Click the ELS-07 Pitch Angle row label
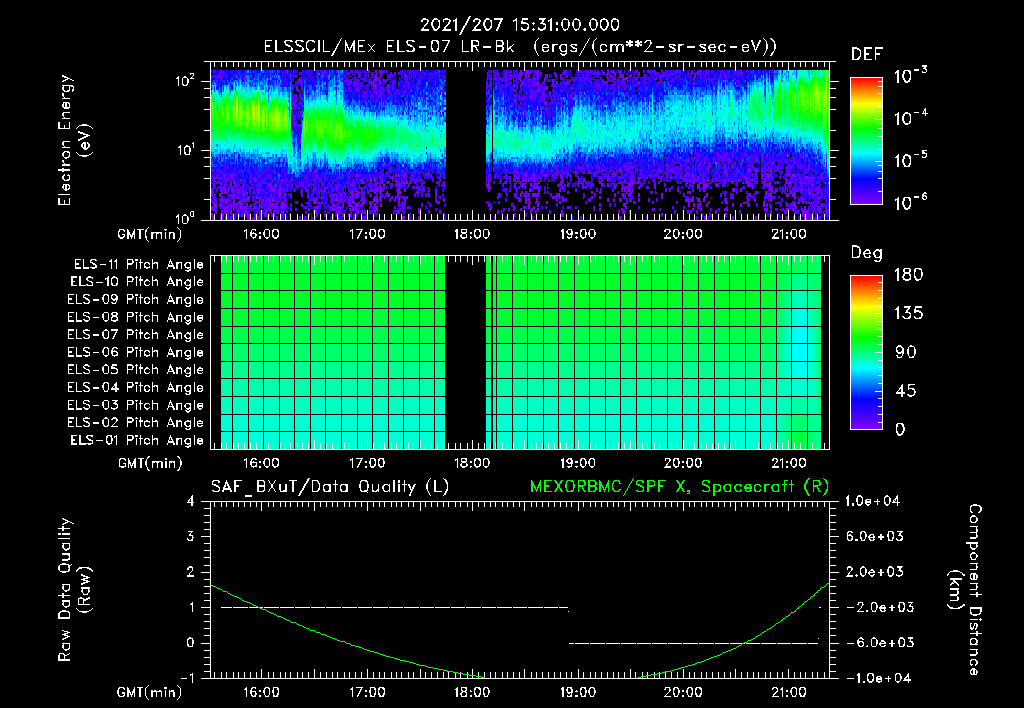The height and width of the screenshot is (708, 1024). coord(136,334)
